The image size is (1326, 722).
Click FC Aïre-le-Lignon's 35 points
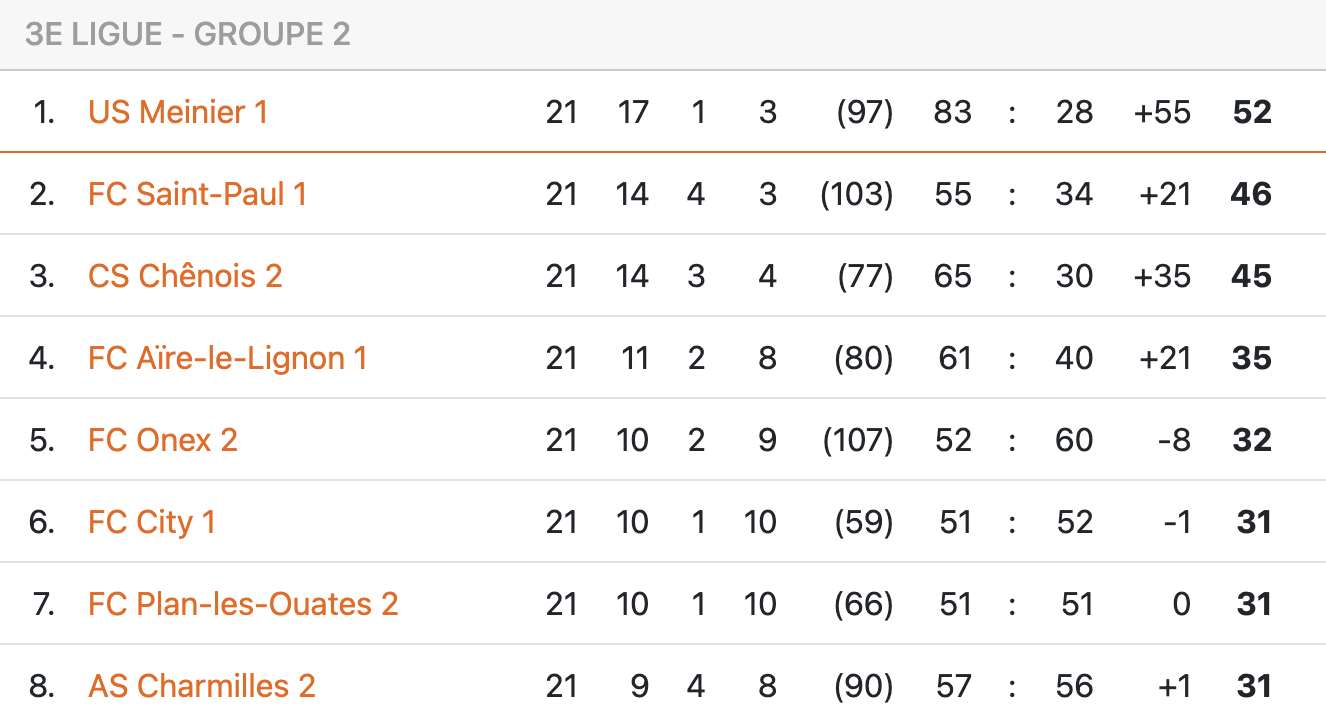[1252, 357]
